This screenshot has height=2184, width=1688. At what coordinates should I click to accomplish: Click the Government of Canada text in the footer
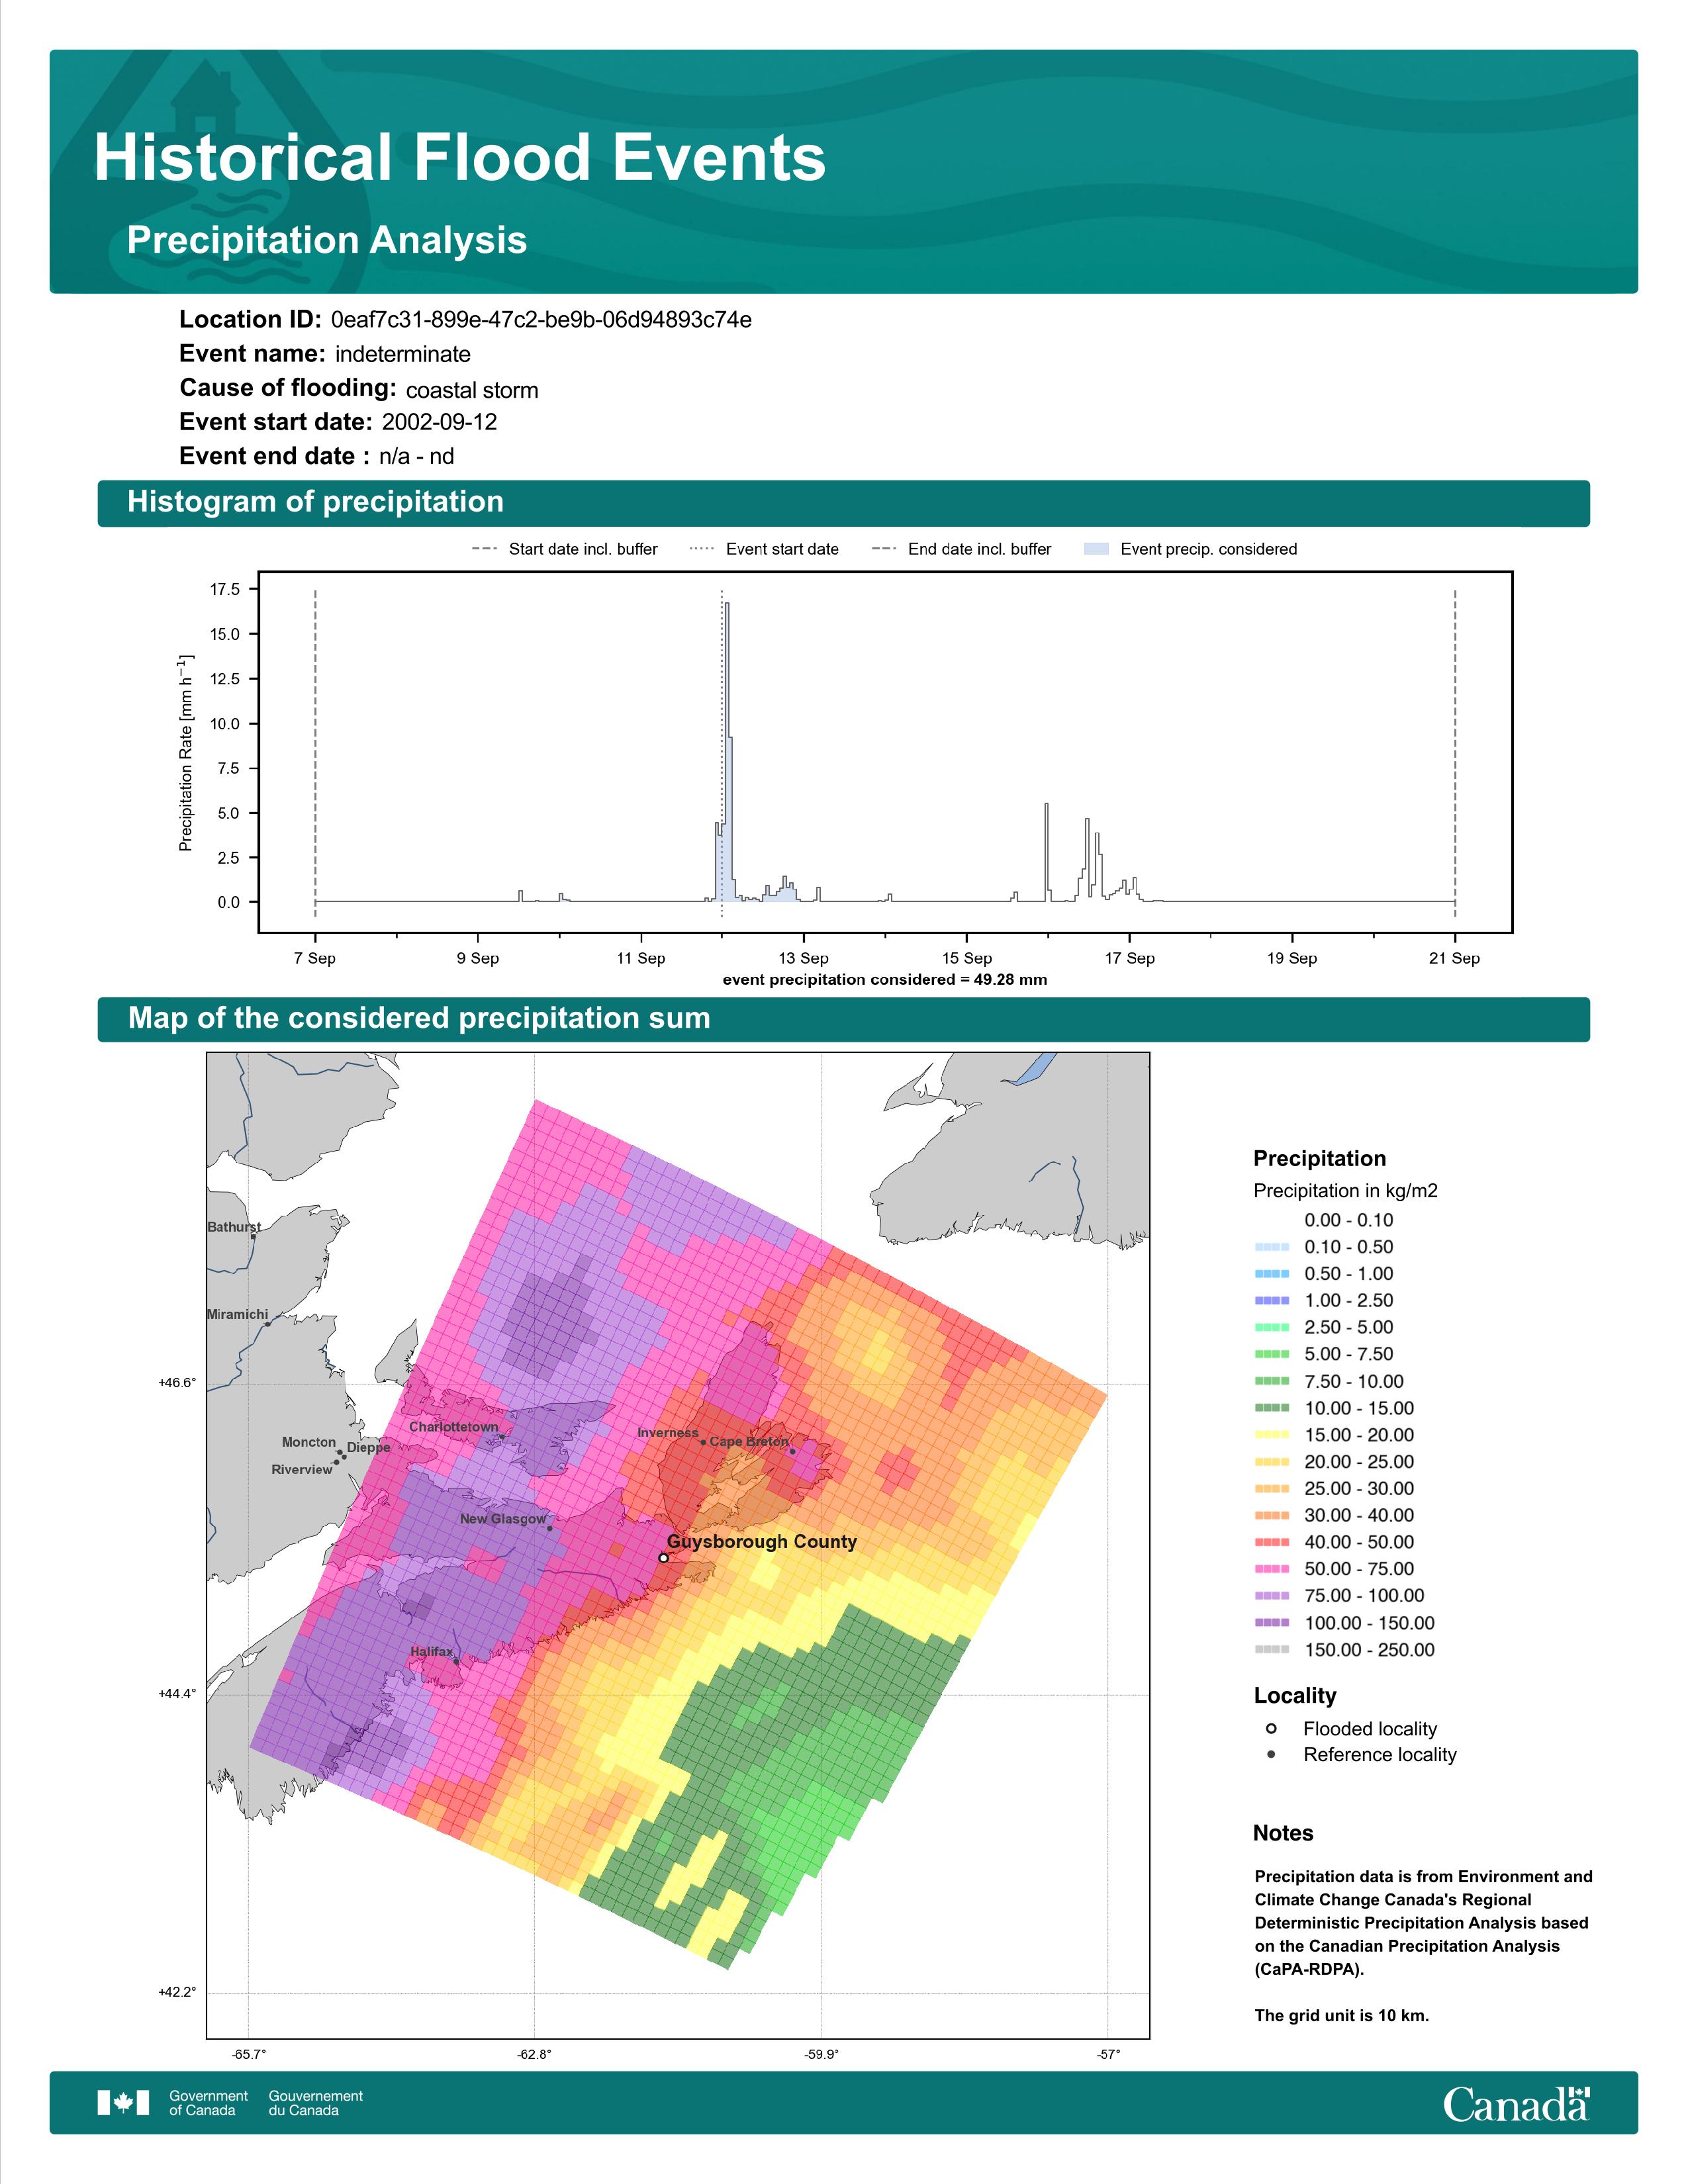pos(208,2103)
